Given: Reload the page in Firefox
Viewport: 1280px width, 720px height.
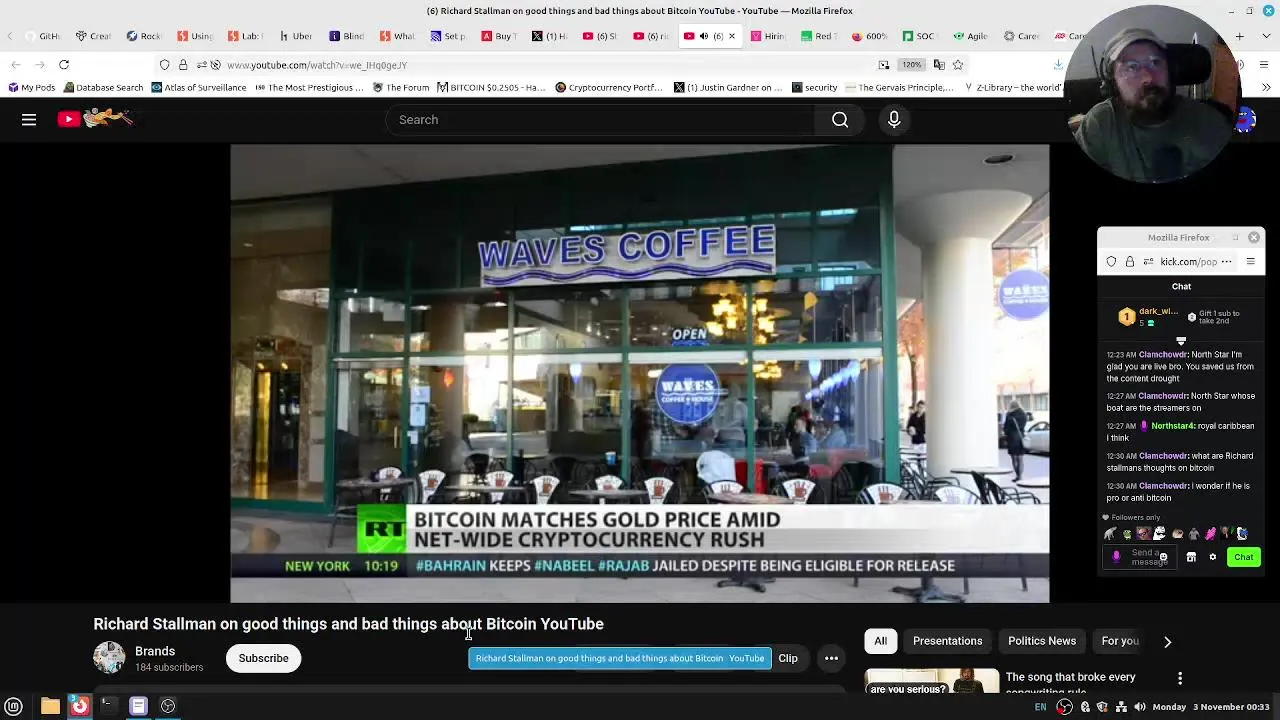Looking at the screenshot, I should (x=64, y=65).
